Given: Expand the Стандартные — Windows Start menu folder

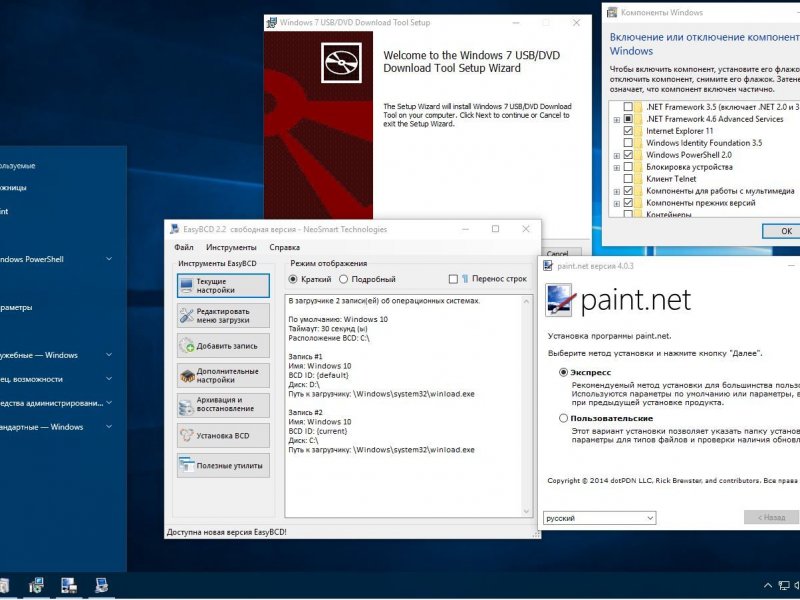Looking at the screenshot, I should (109, 427).
